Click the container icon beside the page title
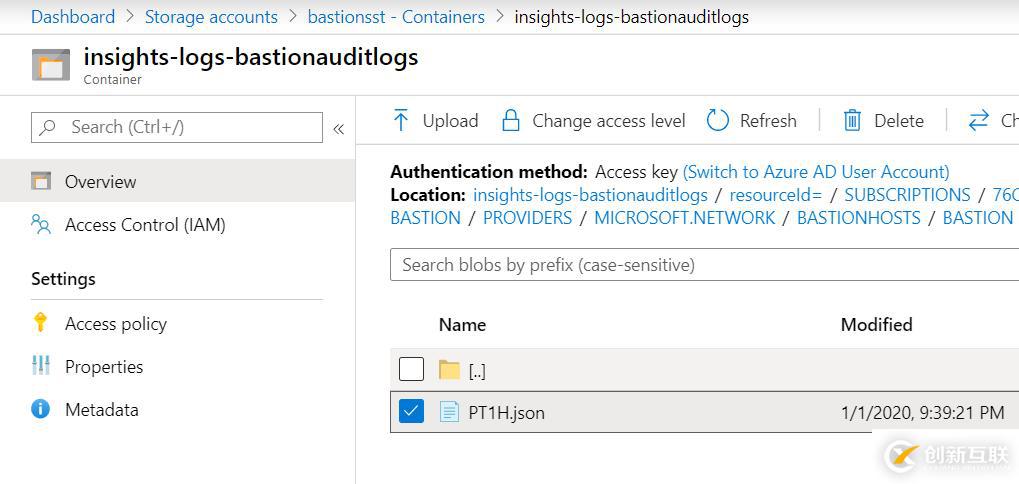This screenshot has height=484, width=1019. (51, 65)
